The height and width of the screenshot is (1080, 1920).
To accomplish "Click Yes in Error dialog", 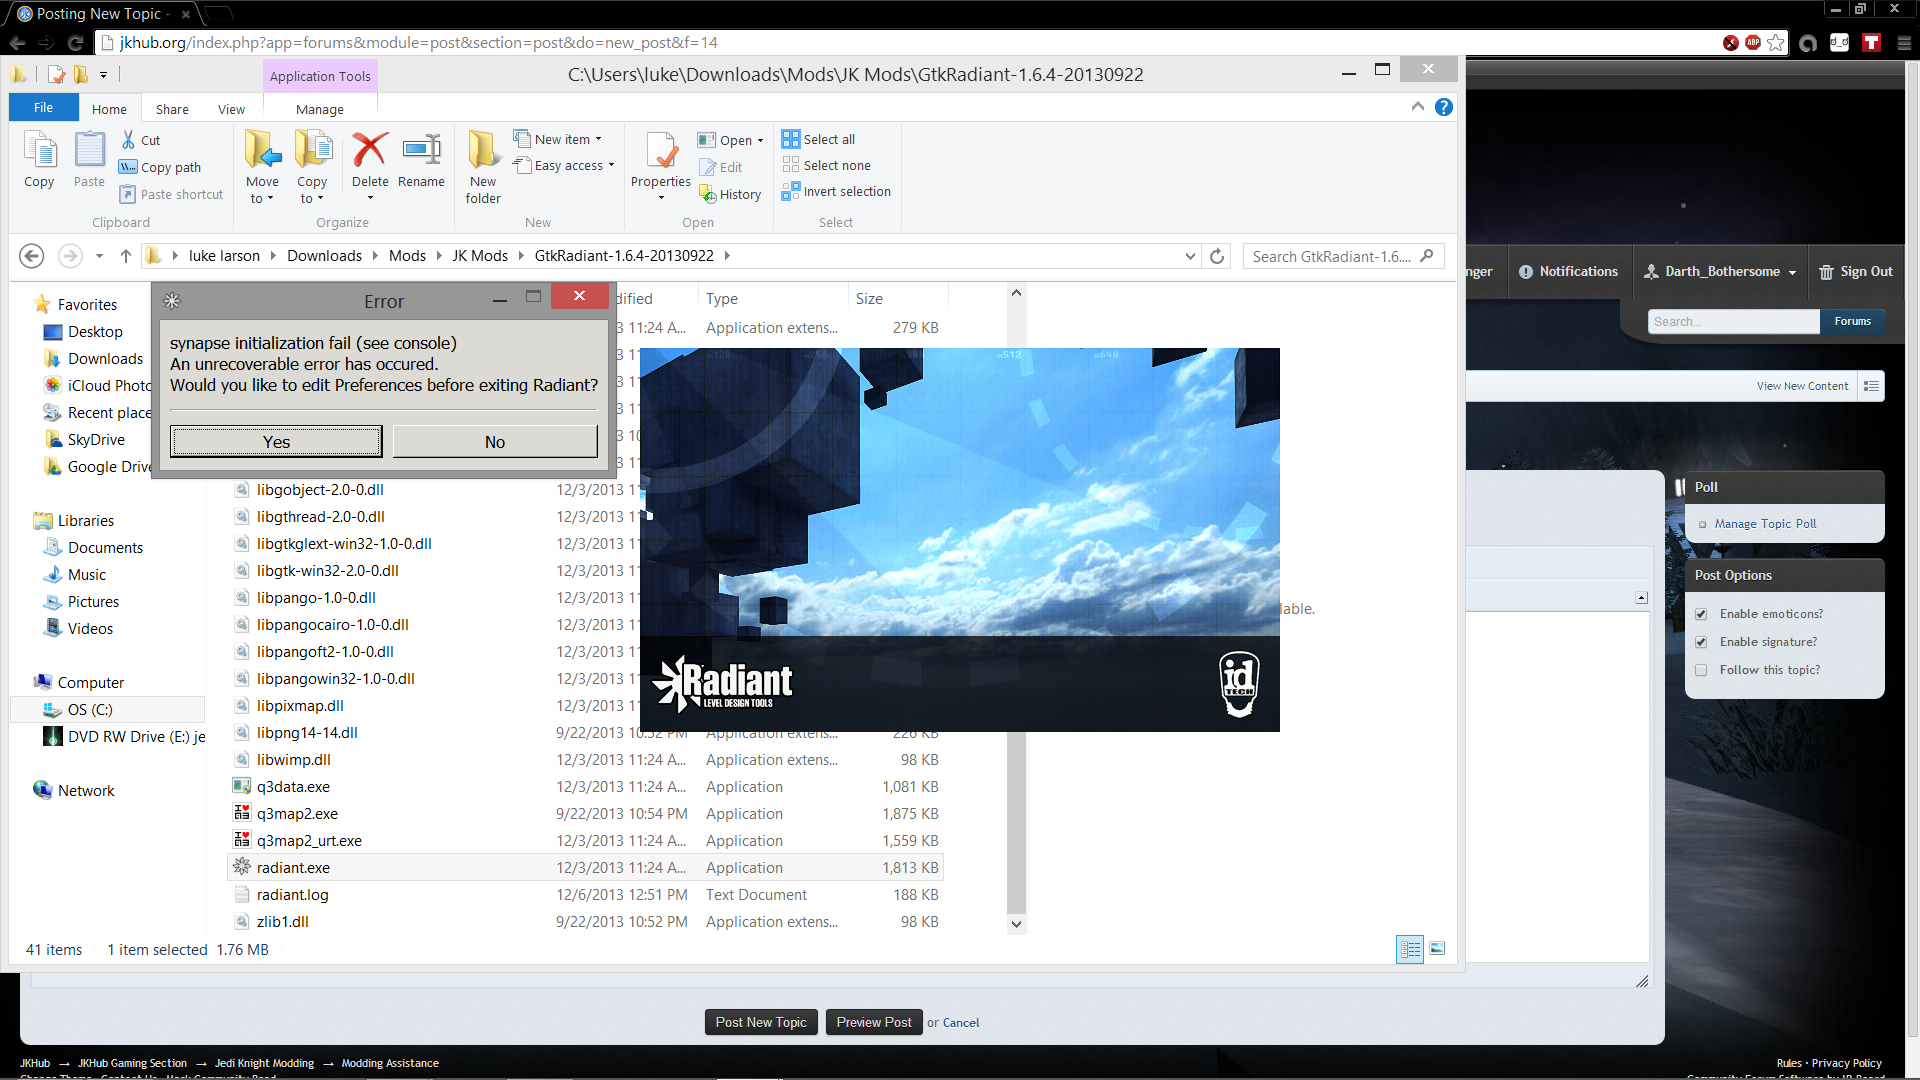I will 276,442.
